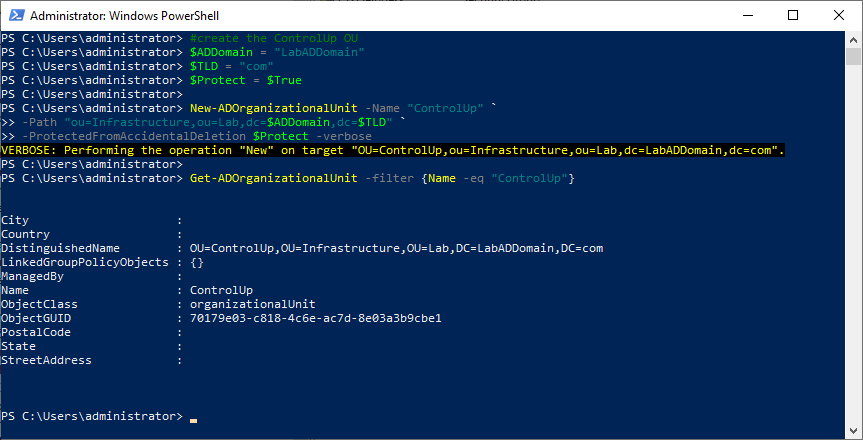
Task: Close the Windows PowerShell window
Action: 838,15
